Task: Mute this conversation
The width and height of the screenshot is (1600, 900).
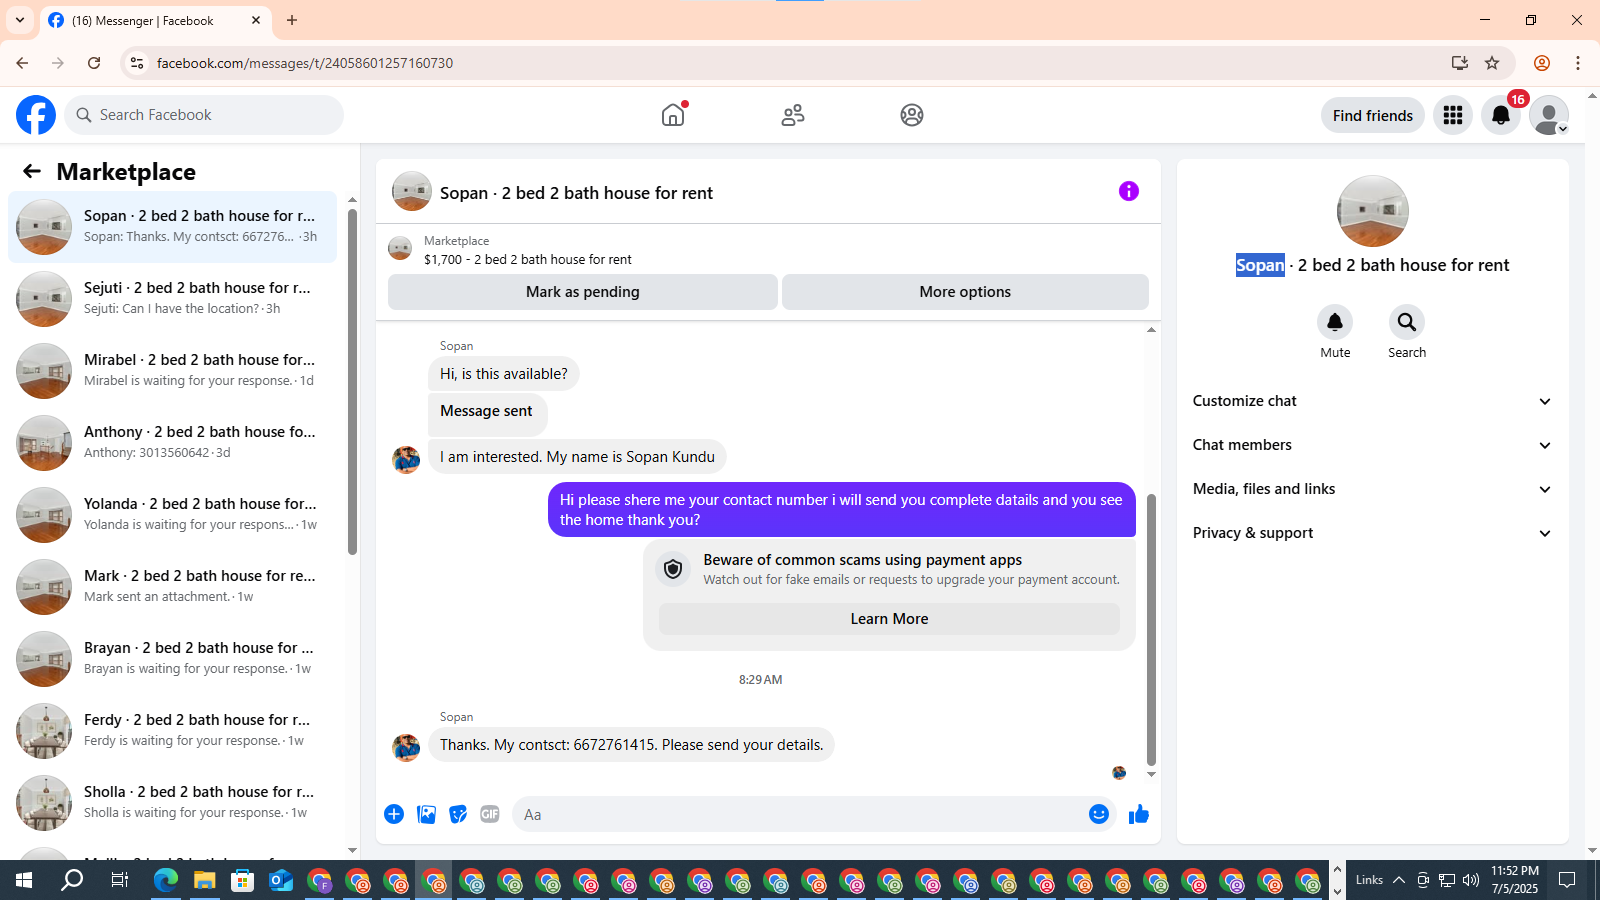Action: pos(1335,322)
